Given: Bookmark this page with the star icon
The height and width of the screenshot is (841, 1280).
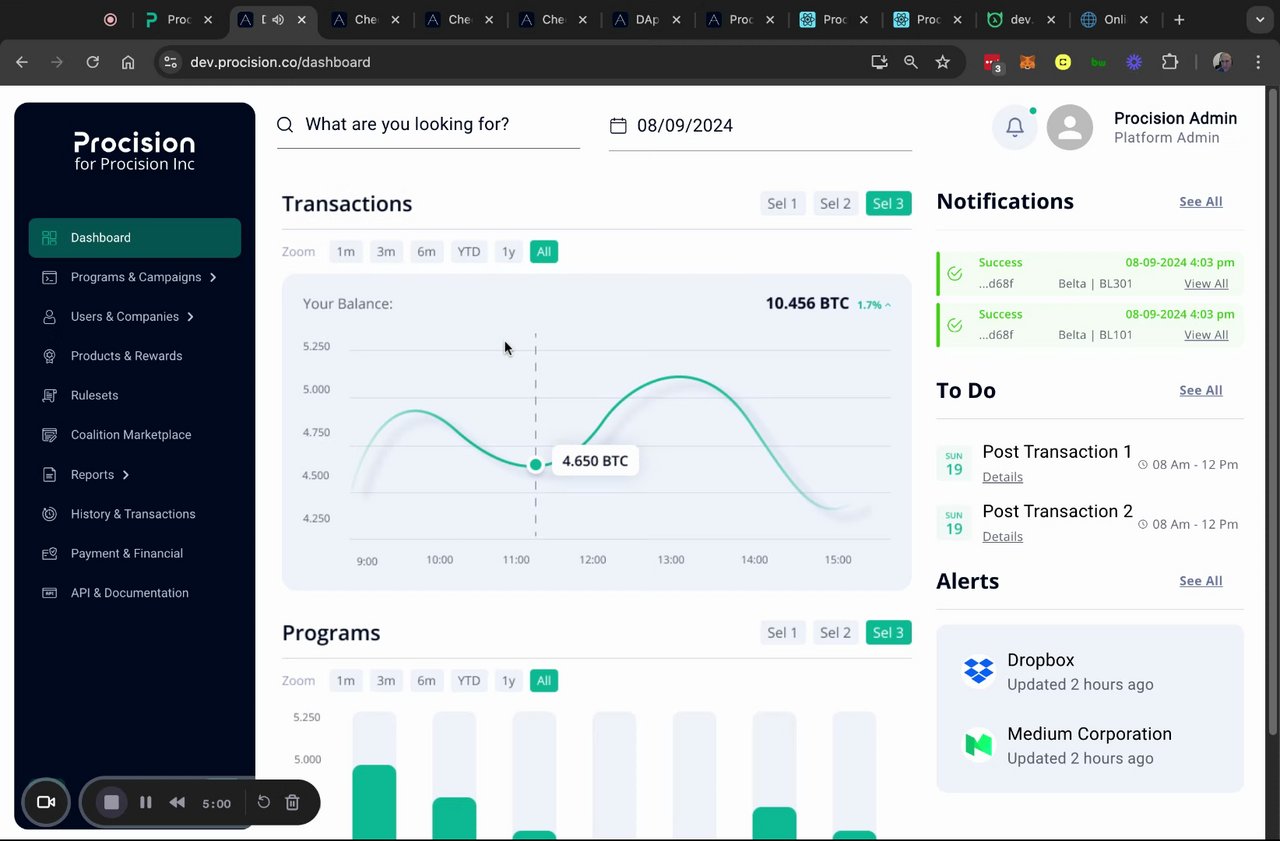Looking at the screenshot, I should 942,62.
